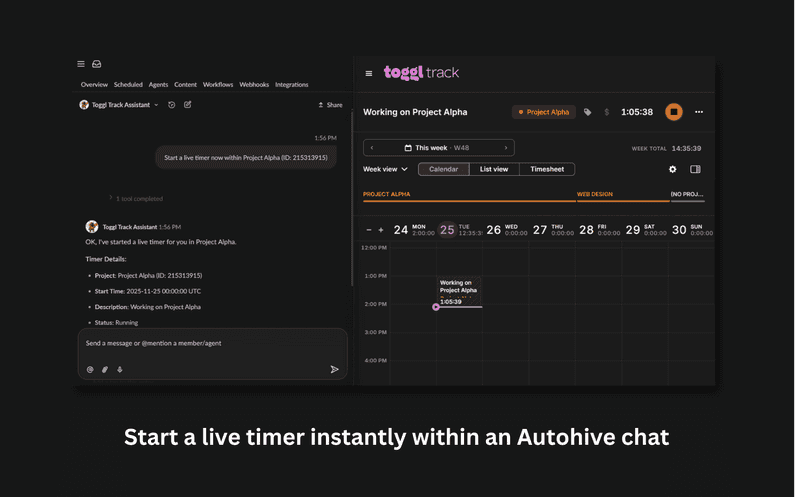Open the chat history clock icon

(x=172, y=105)
